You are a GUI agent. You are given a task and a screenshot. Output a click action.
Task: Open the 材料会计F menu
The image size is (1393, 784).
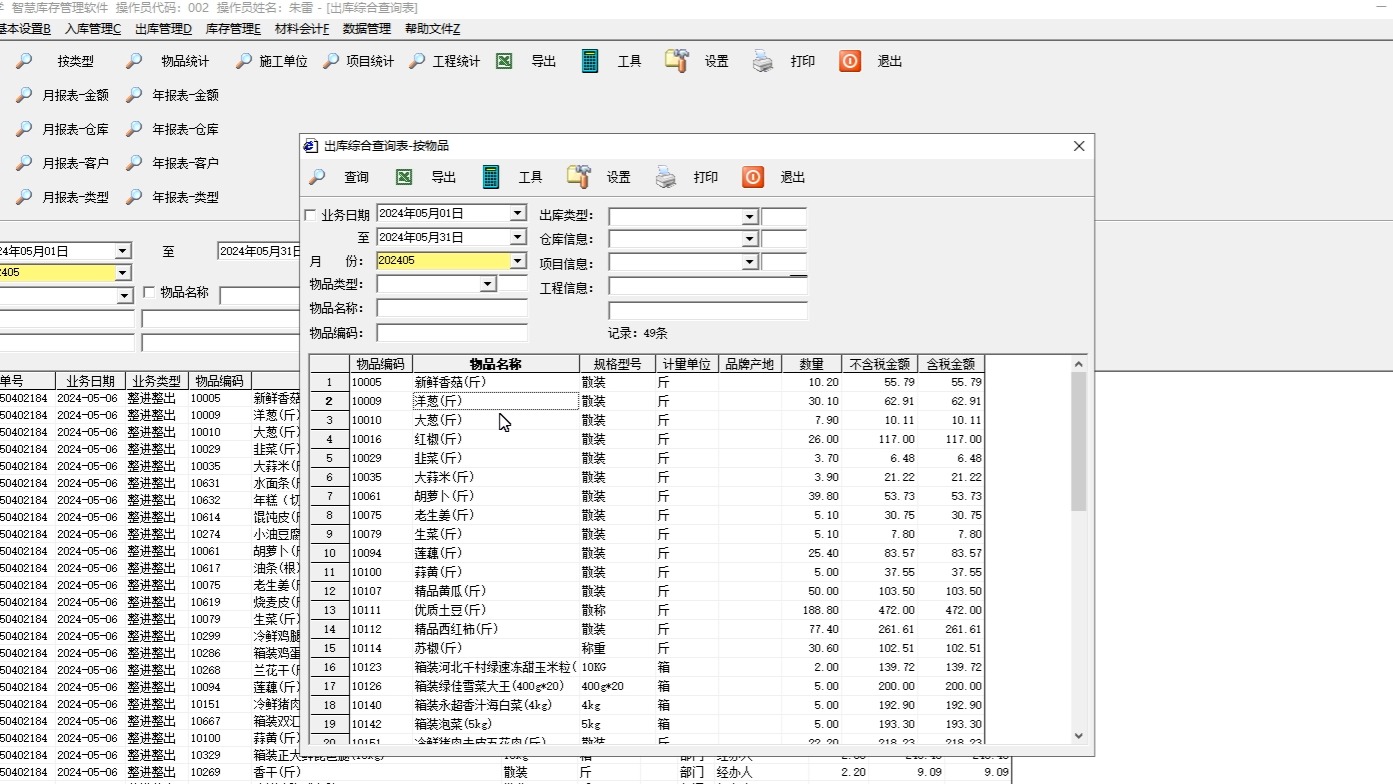point(302,29)
